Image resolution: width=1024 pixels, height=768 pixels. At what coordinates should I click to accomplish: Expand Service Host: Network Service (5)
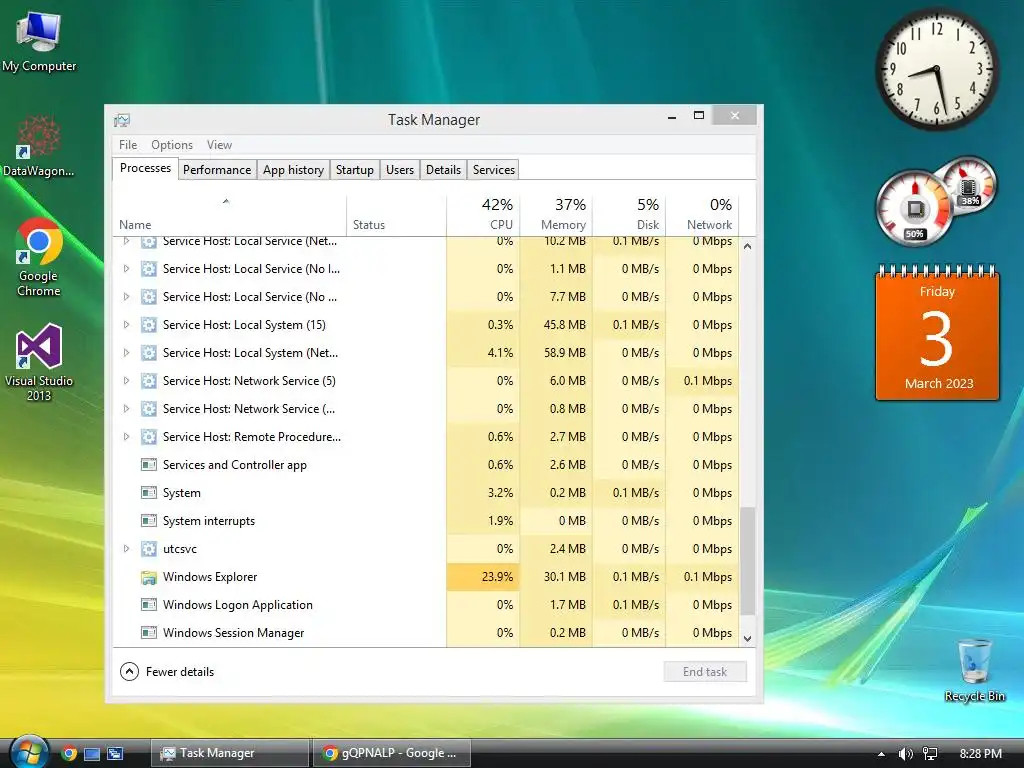click(x=127, y=381)
